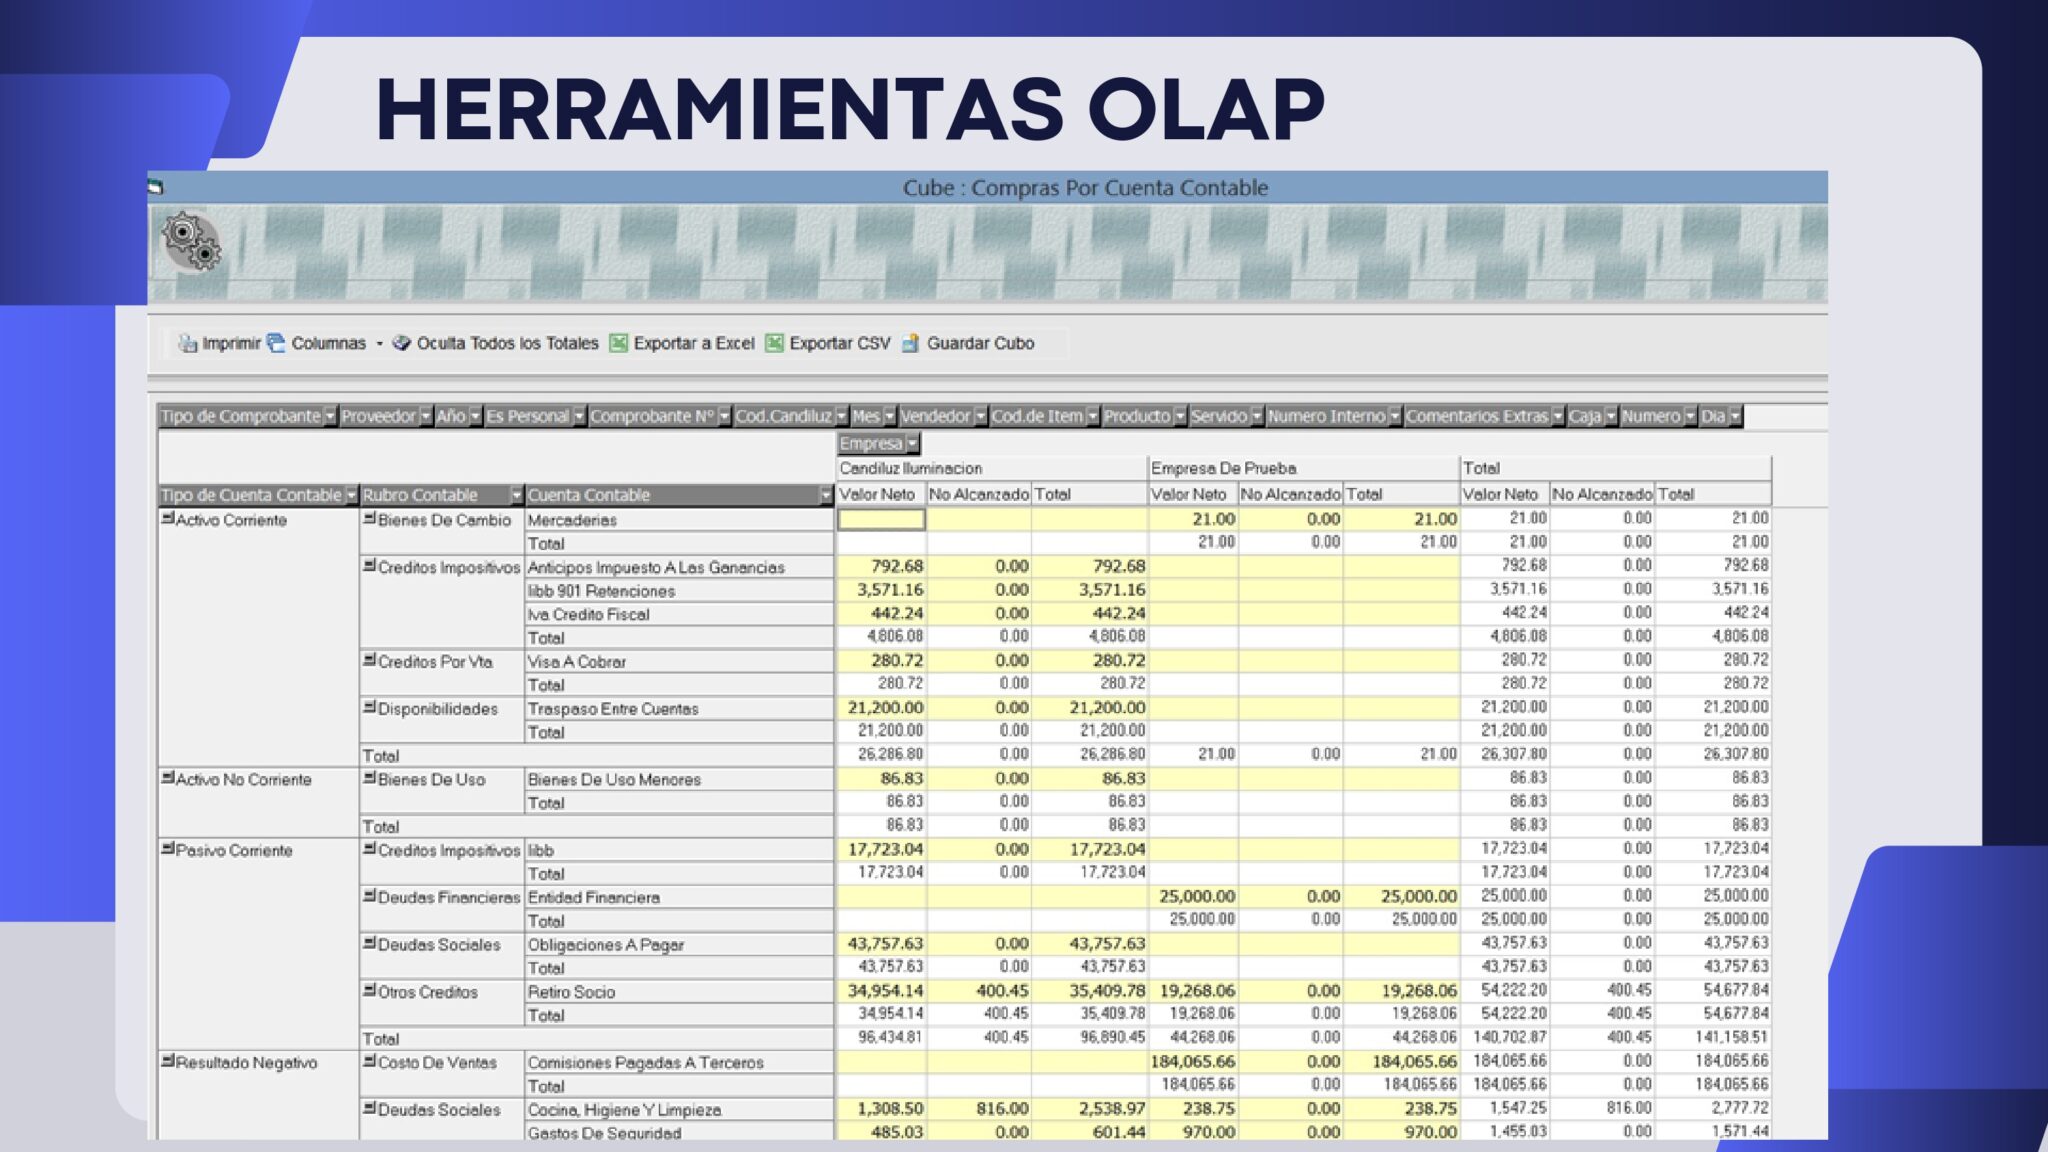Viewport: 2048px width, 1152px height.
Task: Collapse the Resultado Negativo group
Action: pos(167,1062)
